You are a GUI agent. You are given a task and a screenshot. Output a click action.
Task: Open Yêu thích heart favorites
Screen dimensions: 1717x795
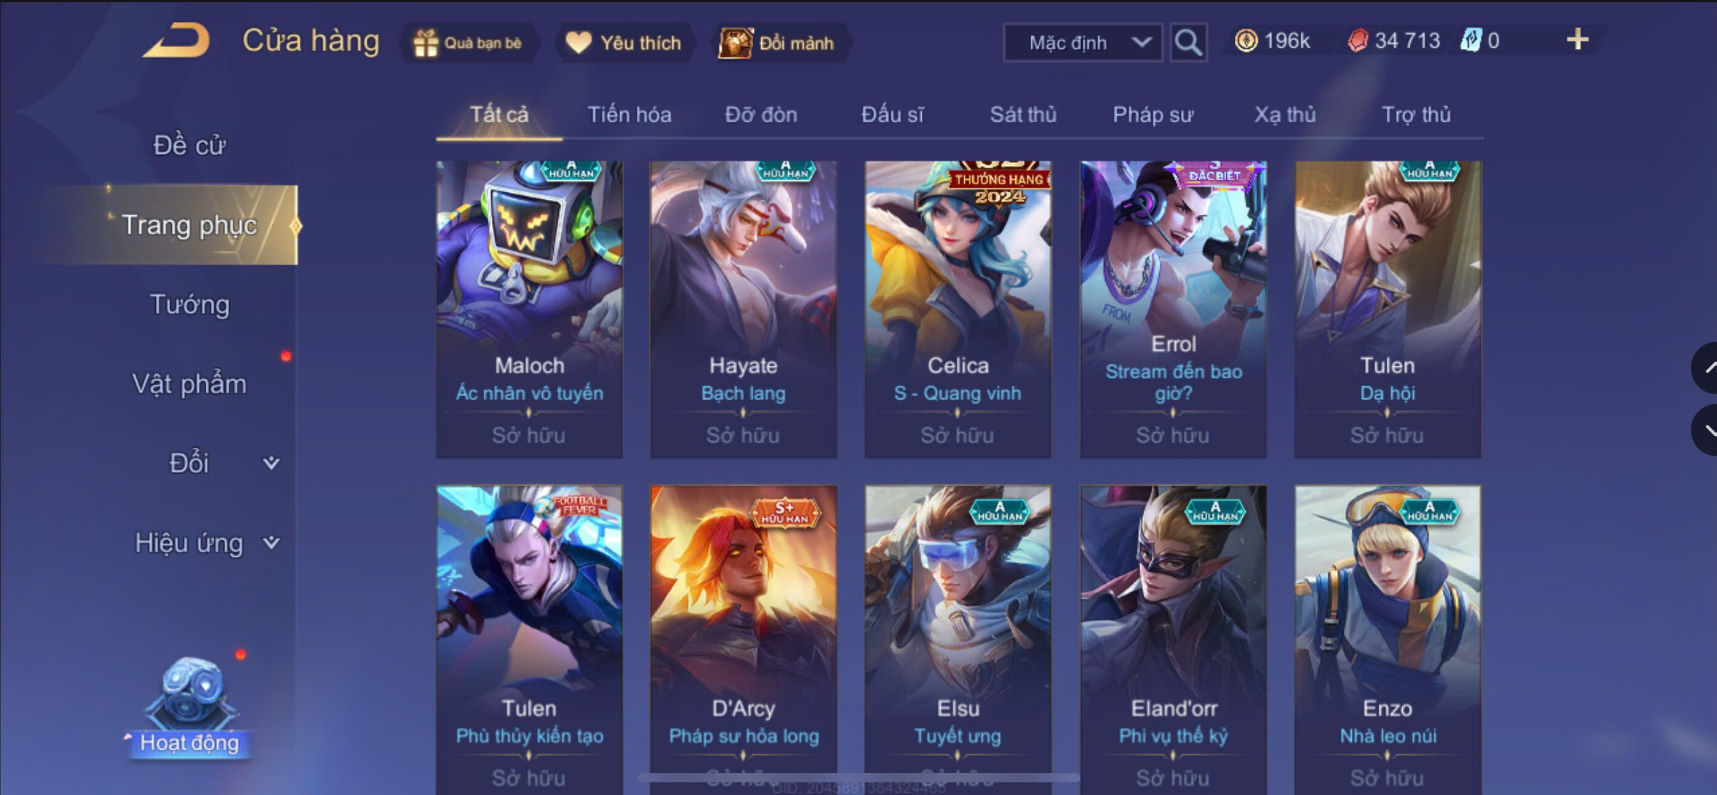(x=578, y=43)
